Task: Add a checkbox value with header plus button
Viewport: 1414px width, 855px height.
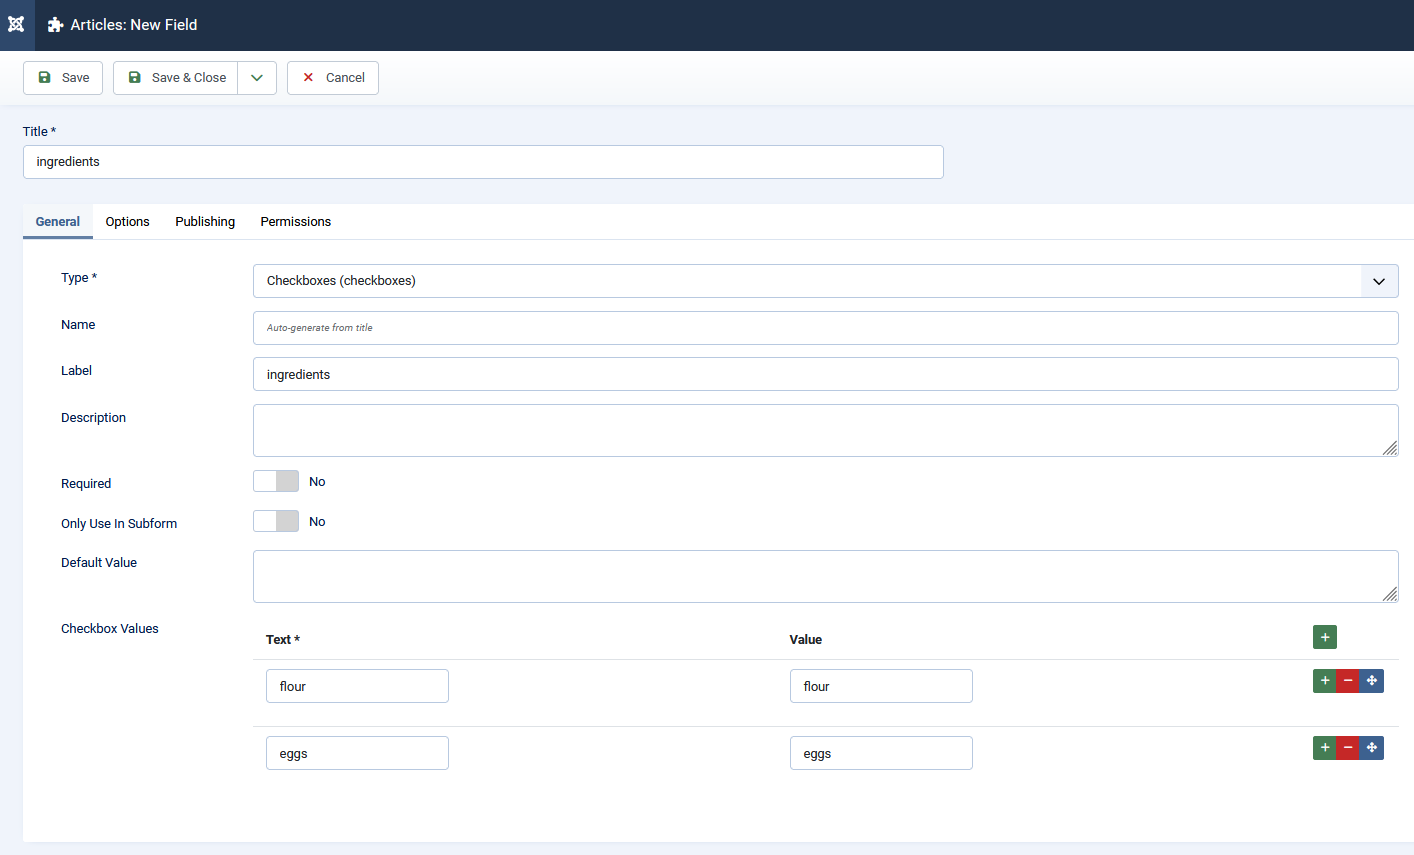Action: click(1325, 637)
